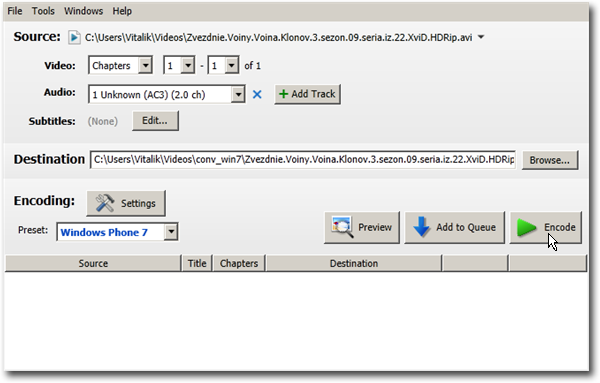Remove the audio track with blue X
600x383 pixels.
[x=257, y=94]
